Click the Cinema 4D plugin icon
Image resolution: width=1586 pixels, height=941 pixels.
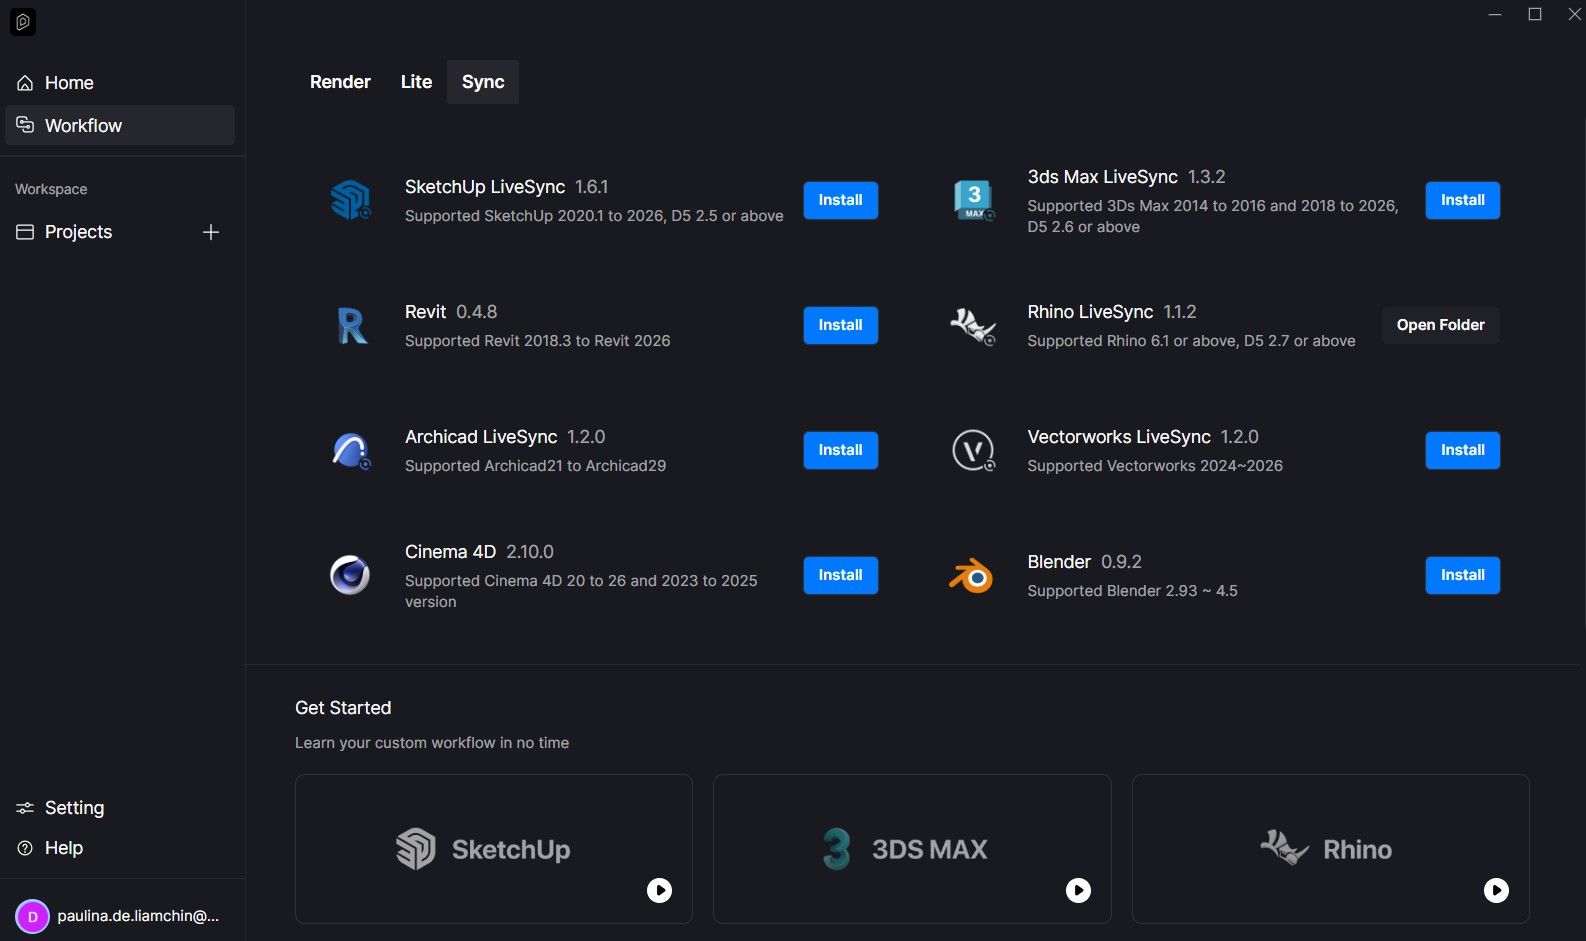click(x=350, y=575)
